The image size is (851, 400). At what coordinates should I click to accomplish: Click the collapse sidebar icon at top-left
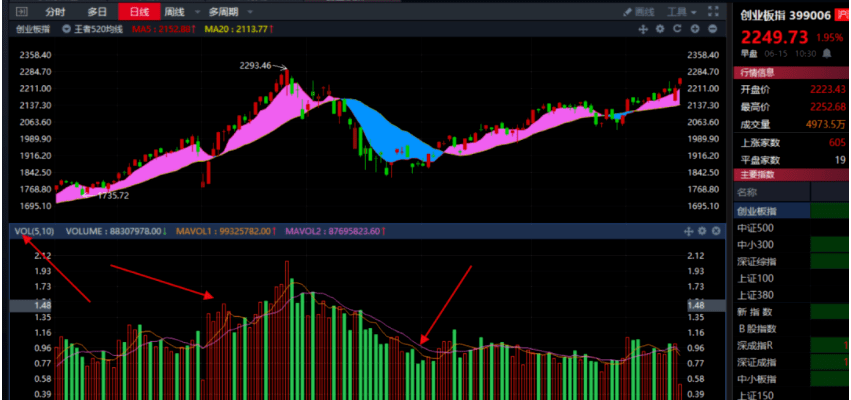coord(21,12)
